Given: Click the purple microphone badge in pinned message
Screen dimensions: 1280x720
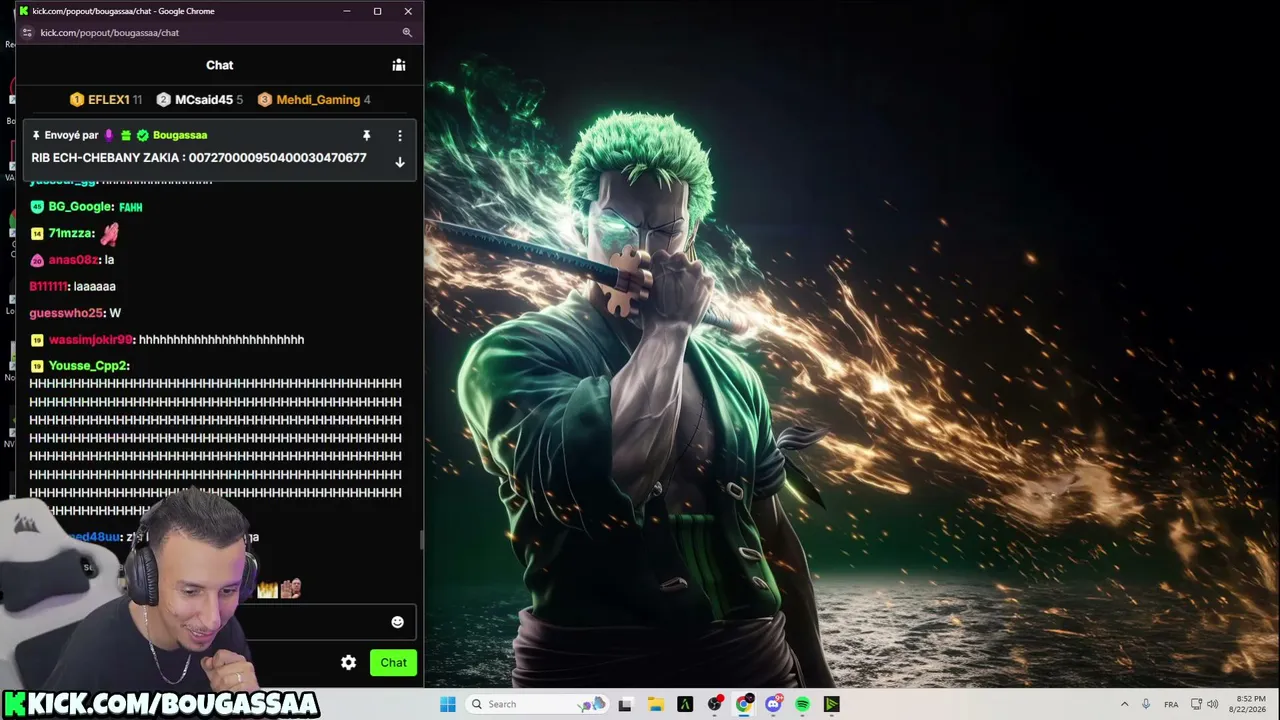Looking at the screenshot, I should (109, 135).
